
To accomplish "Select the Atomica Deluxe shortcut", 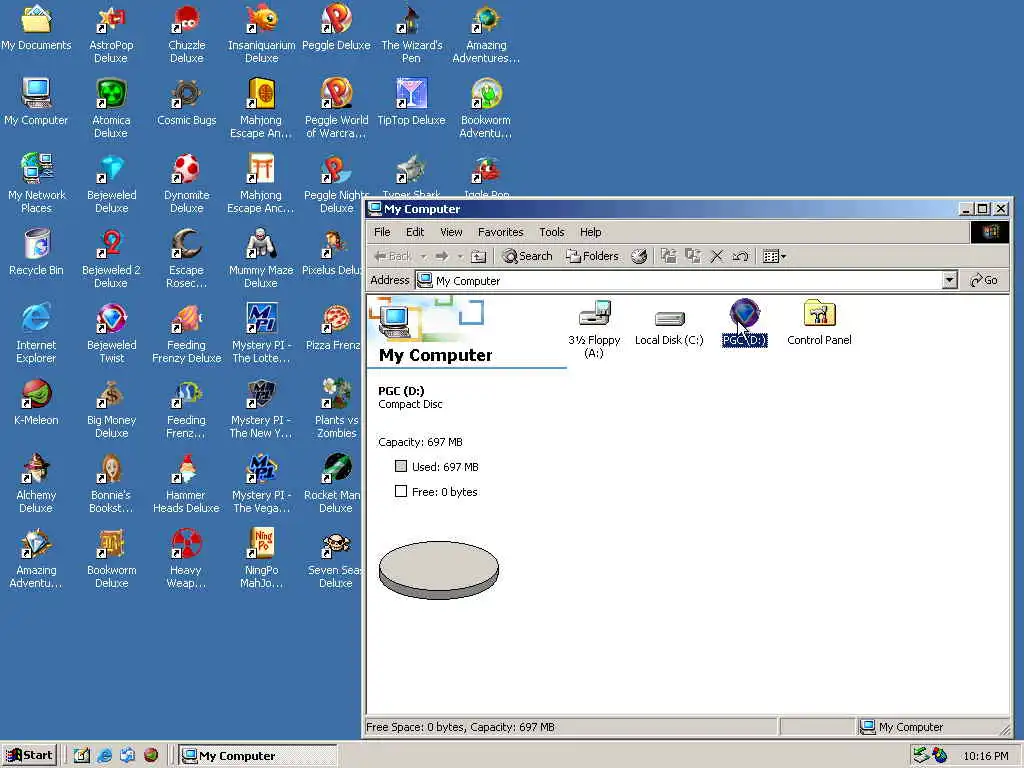I will coord(111,108).
